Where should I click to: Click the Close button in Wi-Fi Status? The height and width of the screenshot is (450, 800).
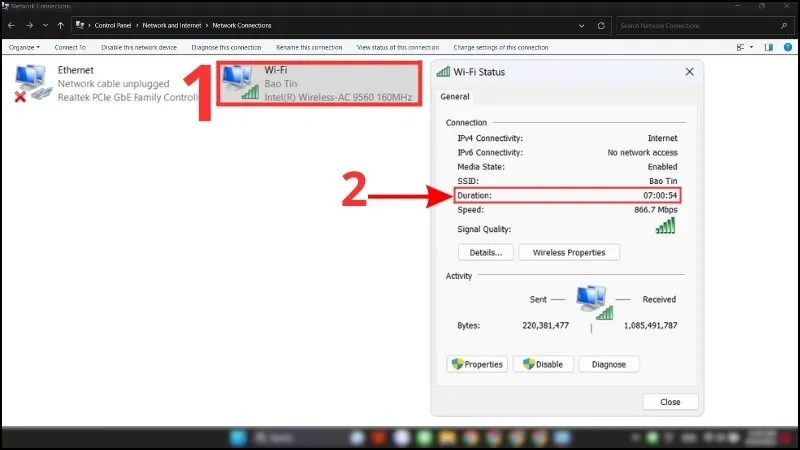pyautogui.click(x=670, y=402)
